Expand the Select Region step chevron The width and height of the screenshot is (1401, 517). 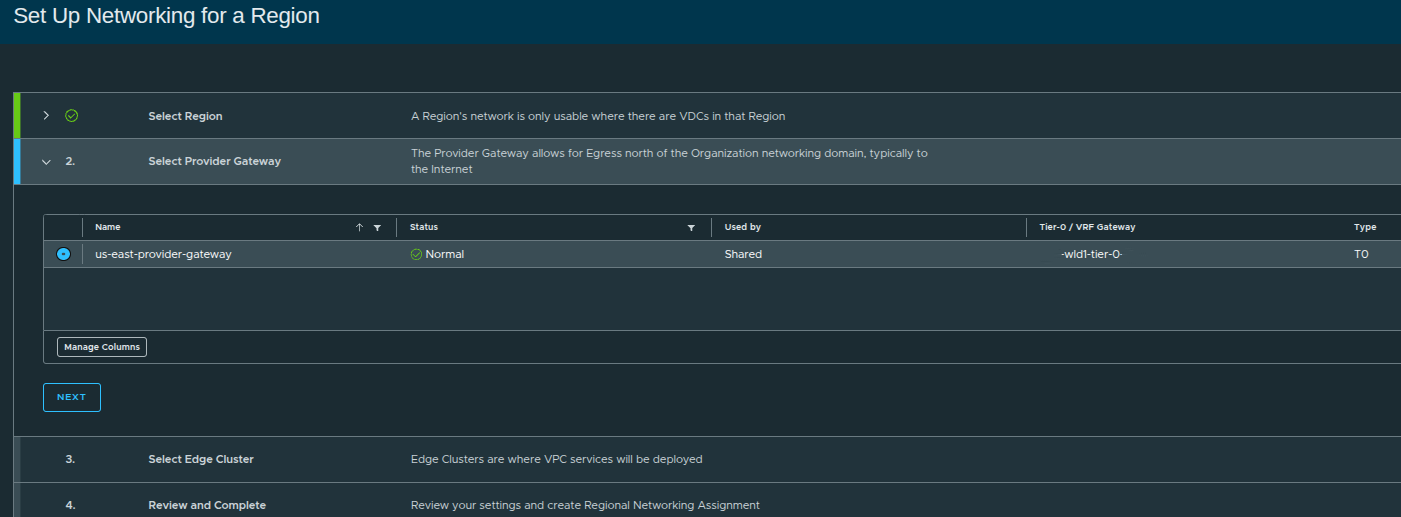(46, 116)
